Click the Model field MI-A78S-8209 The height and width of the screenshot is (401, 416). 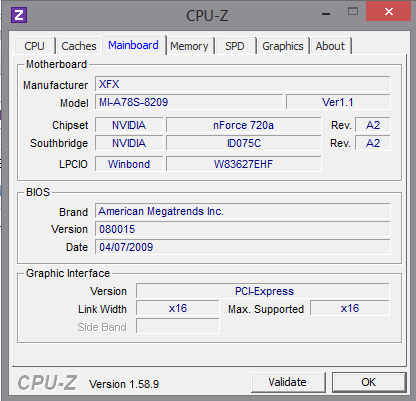coord(189,102)
